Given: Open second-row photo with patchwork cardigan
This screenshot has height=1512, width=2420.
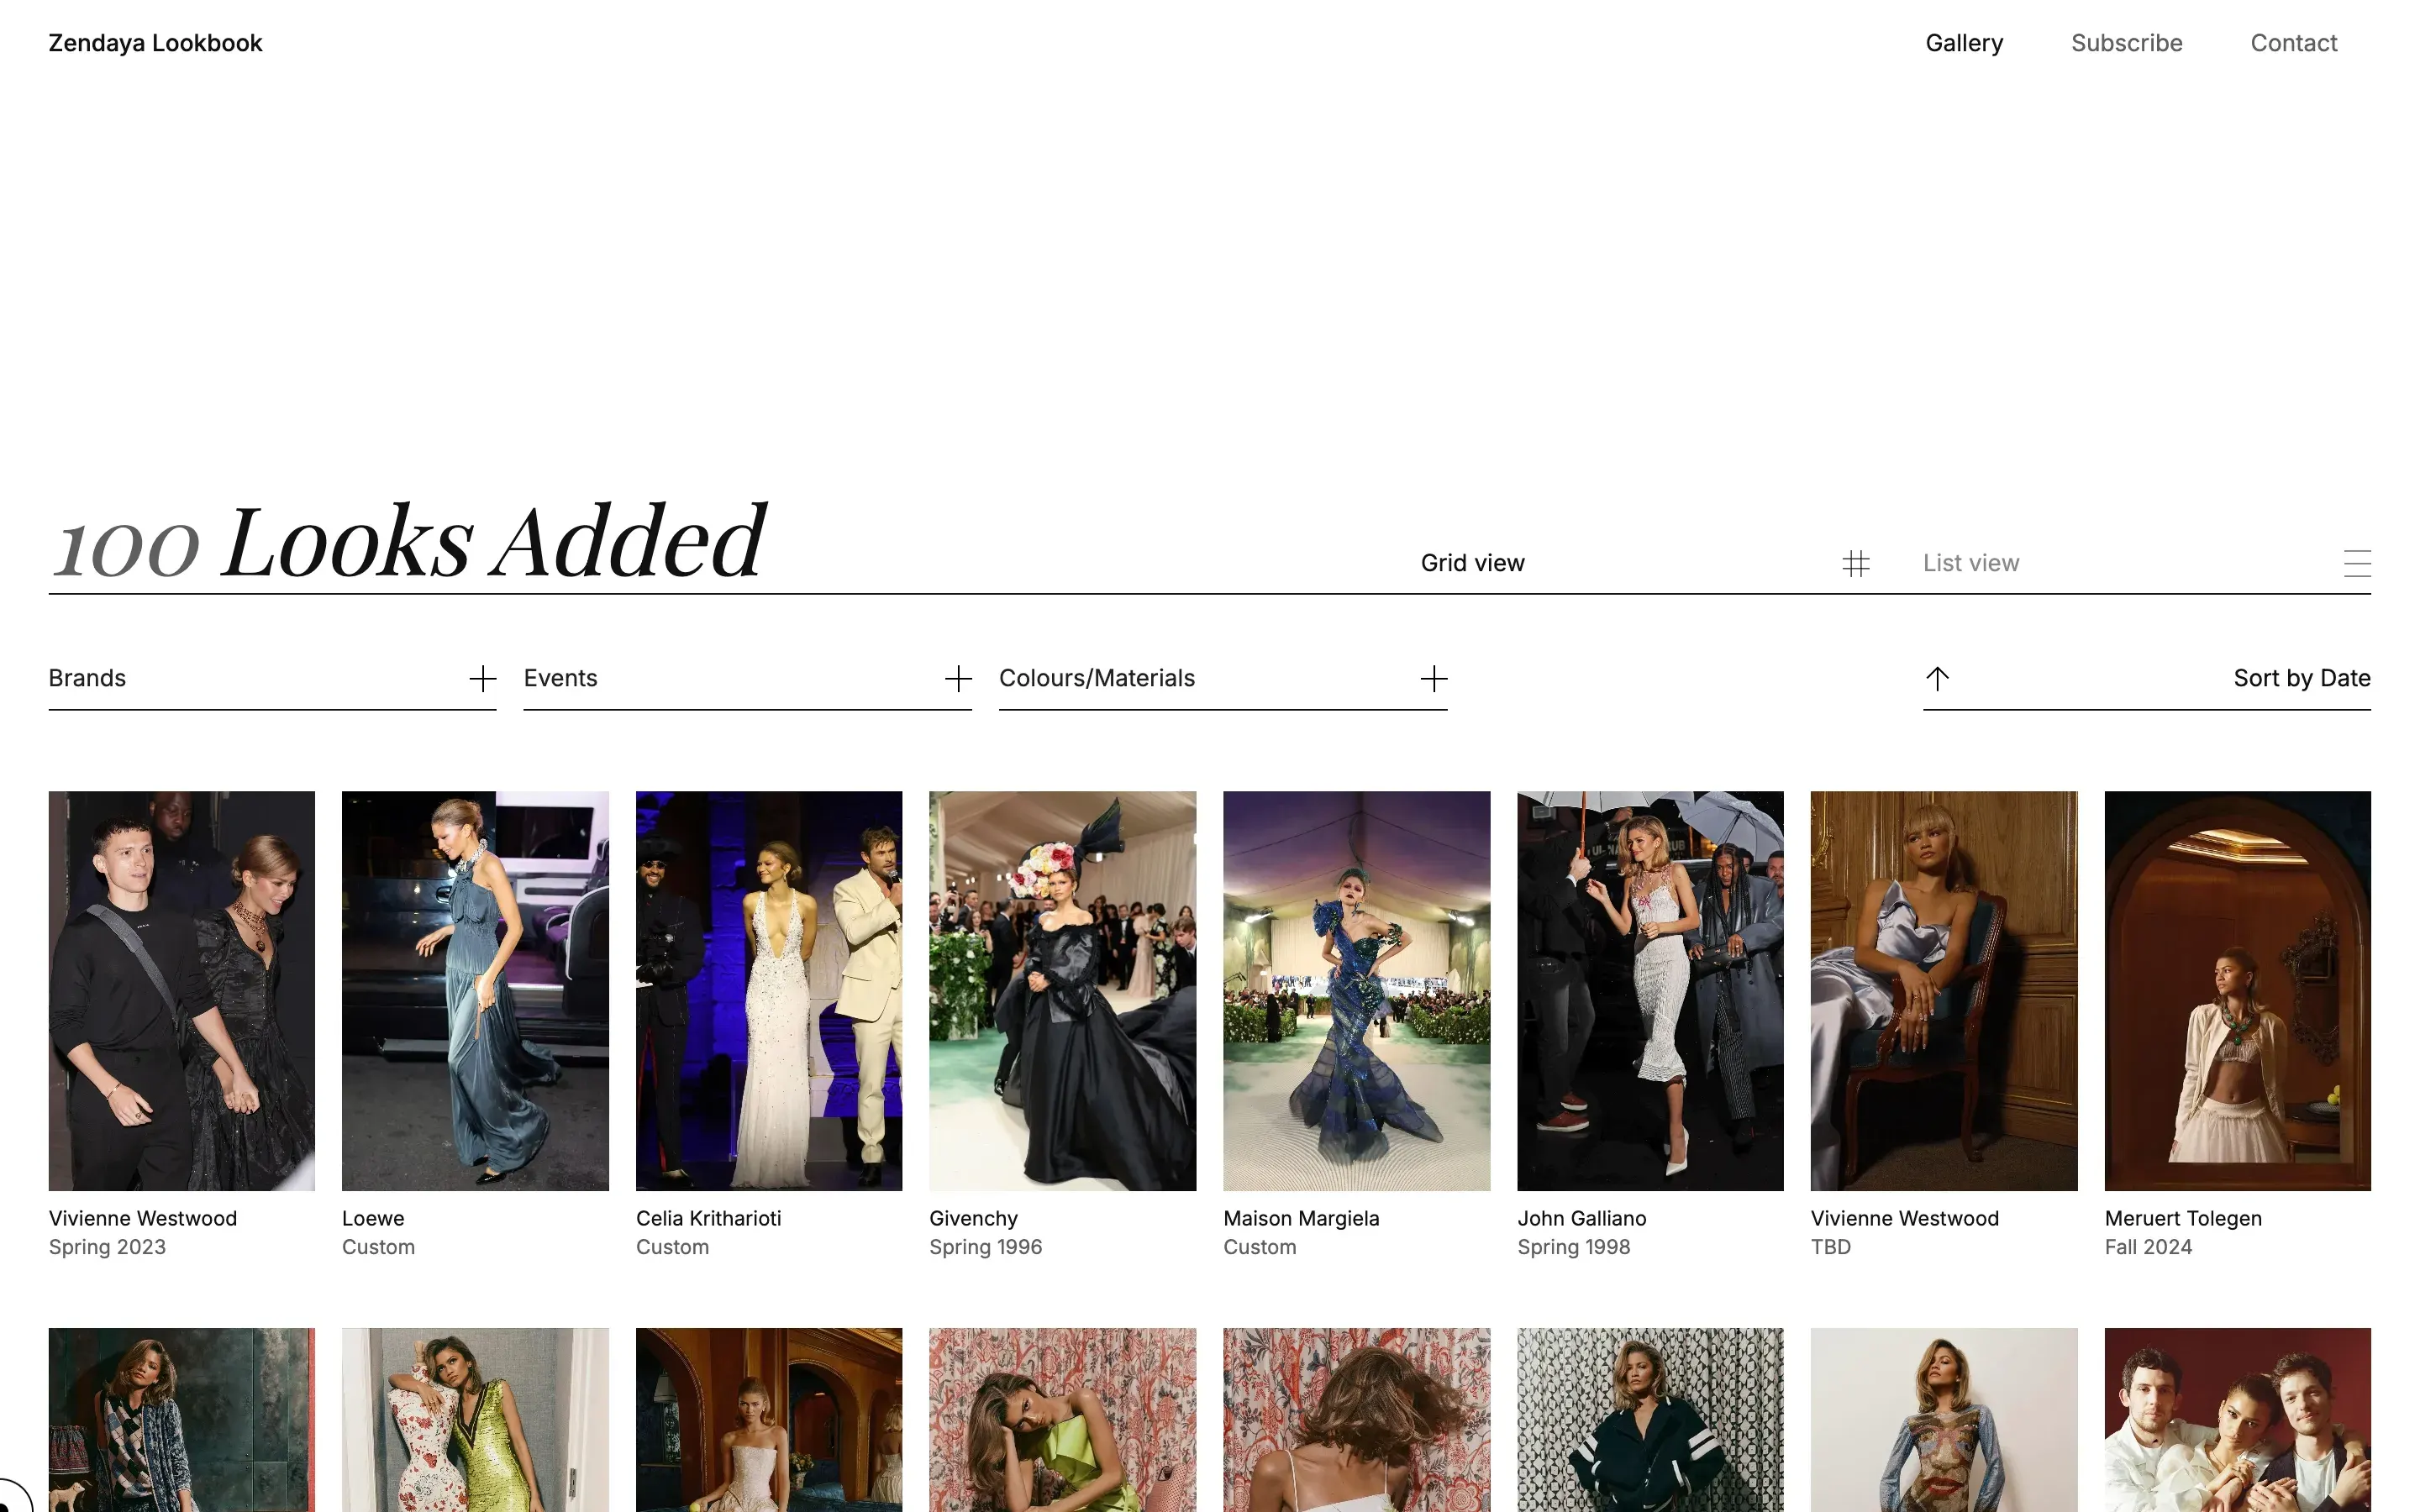Looking at the screenshot, I should coord(181,1420).
